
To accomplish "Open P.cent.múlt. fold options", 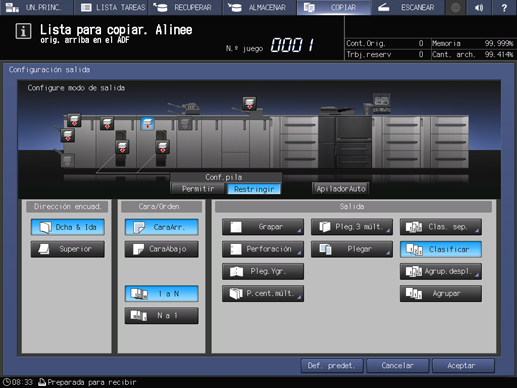I will (x=263, y=294).
